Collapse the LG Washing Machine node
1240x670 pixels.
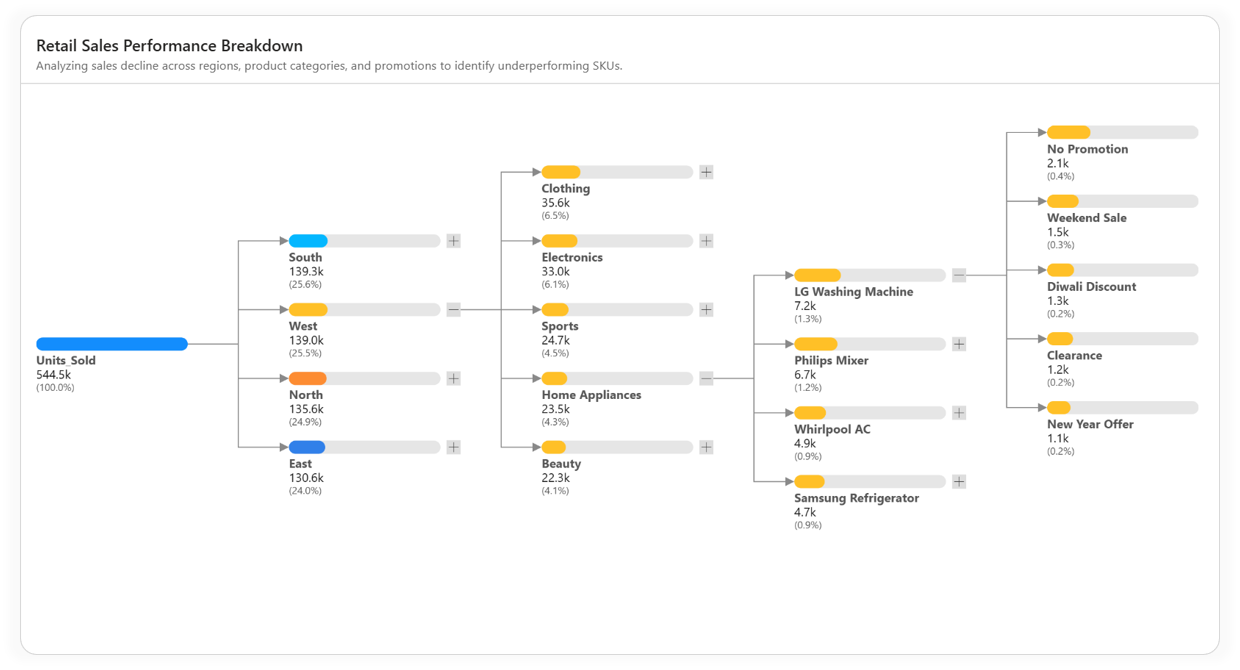click(959, 275)
